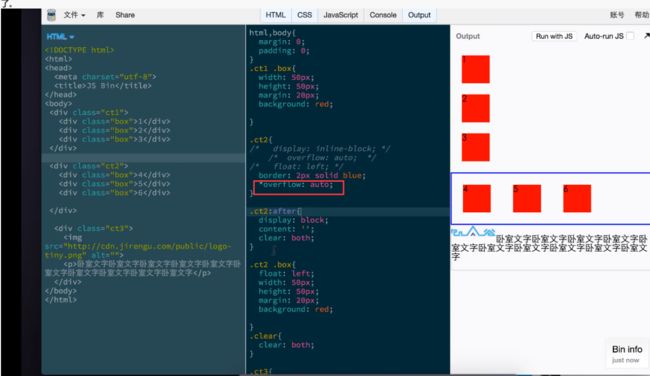Pop out output with arrow icon

646,36
